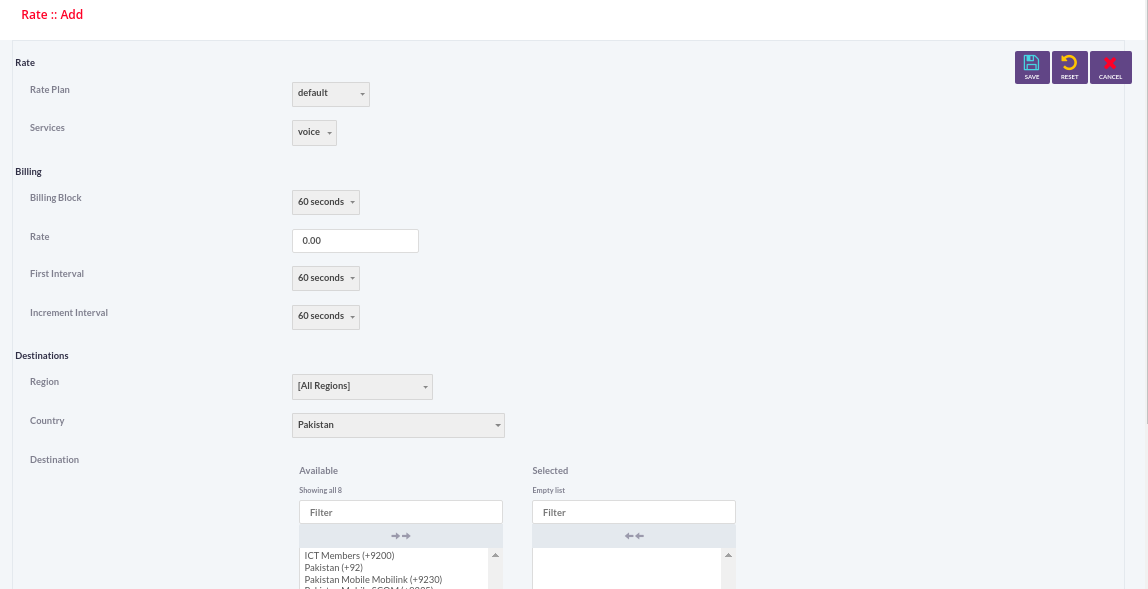Open the First Interval dropdown
The image size is (1148, 589).
(x=326, y=278)
